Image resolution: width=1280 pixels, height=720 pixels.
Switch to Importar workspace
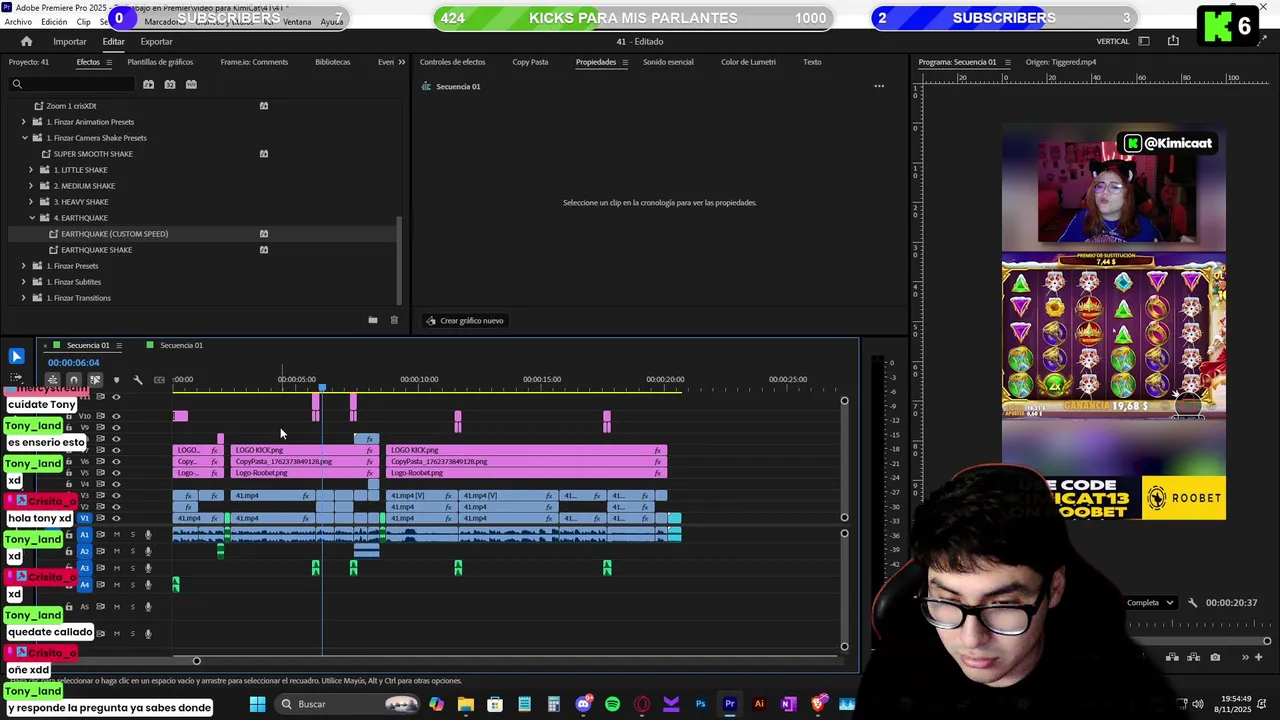pos(69,41)
